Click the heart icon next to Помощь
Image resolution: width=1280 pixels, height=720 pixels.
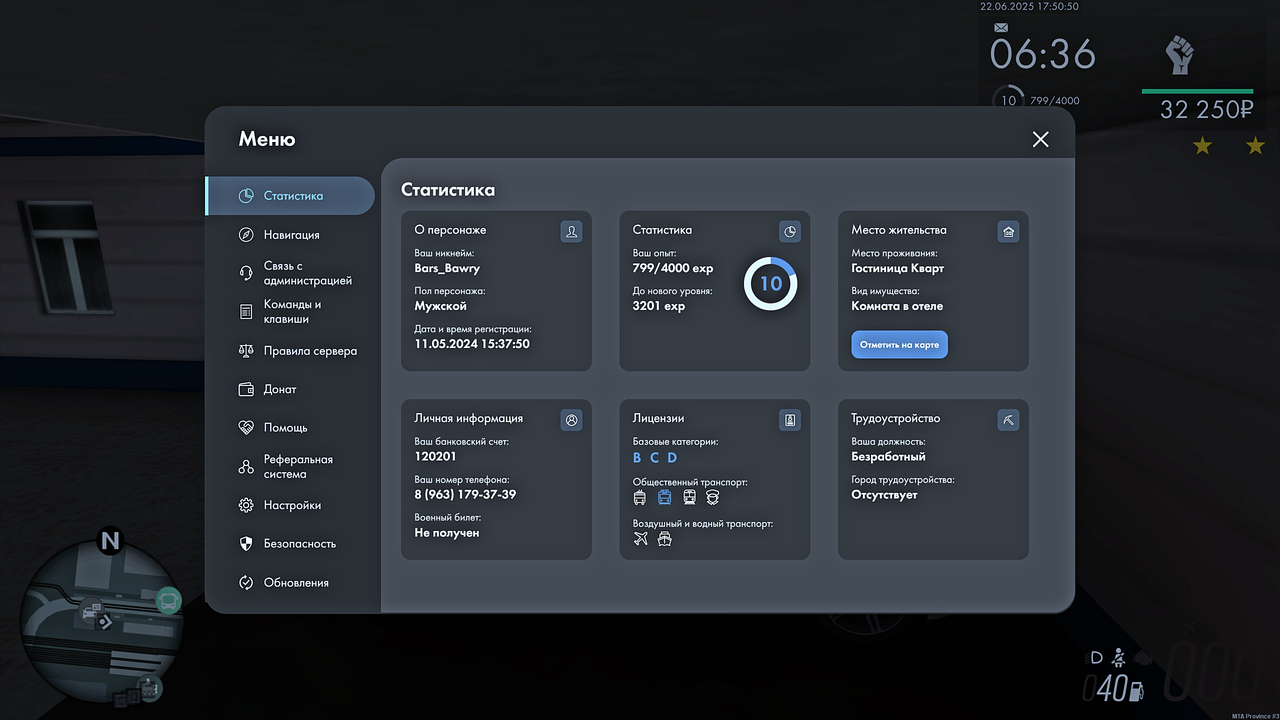pos(246,428)
